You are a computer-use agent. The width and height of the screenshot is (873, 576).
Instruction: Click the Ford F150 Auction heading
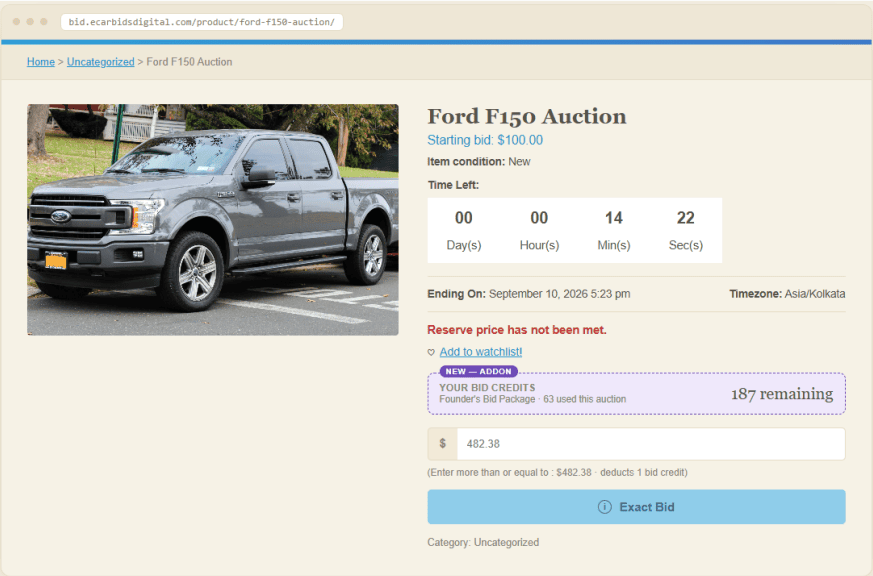click(x=527, y=116)
